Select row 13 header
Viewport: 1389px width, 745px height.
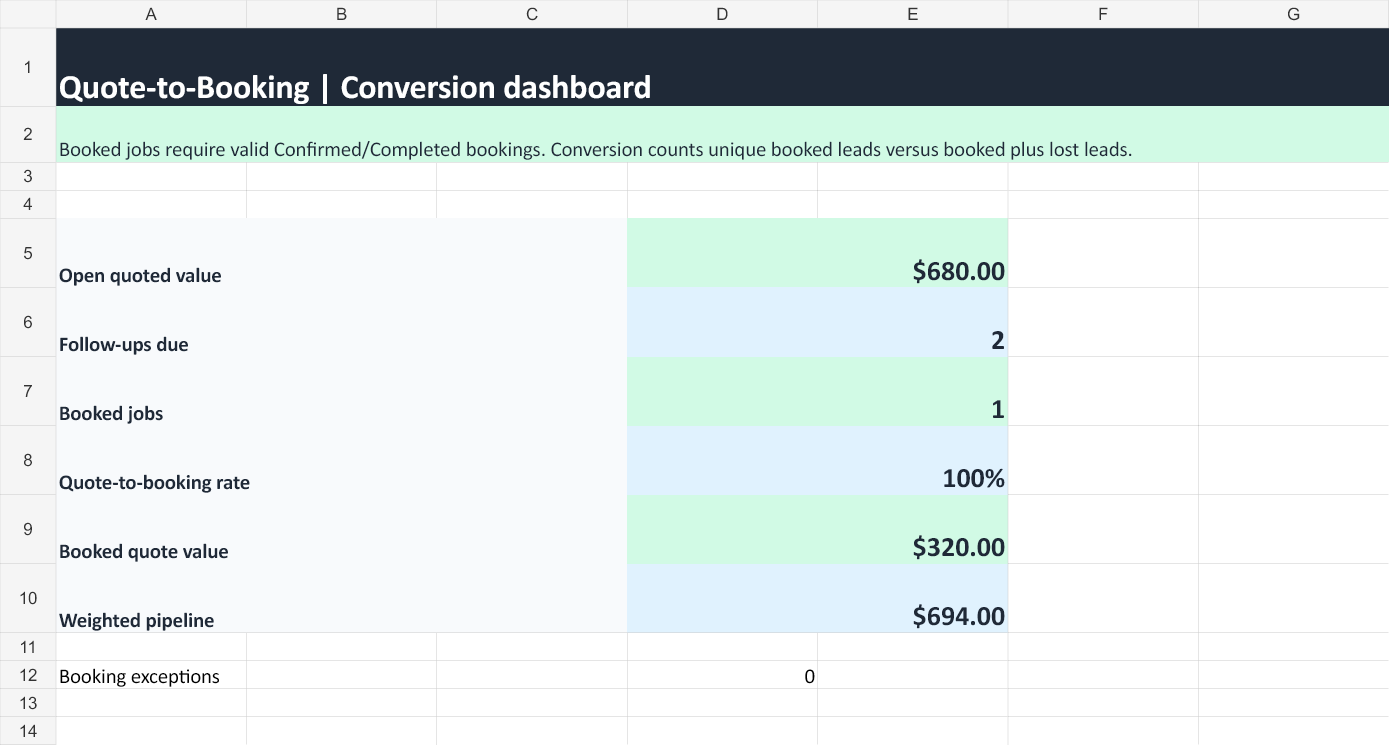click(28, 703)
